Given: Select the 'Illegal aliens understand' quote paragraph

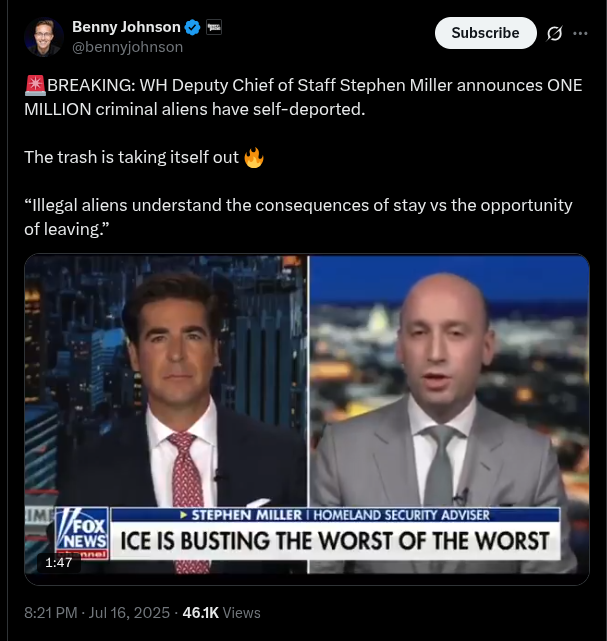Looking at the screenshot, I should pyautogui.click(x=298, y=217).
